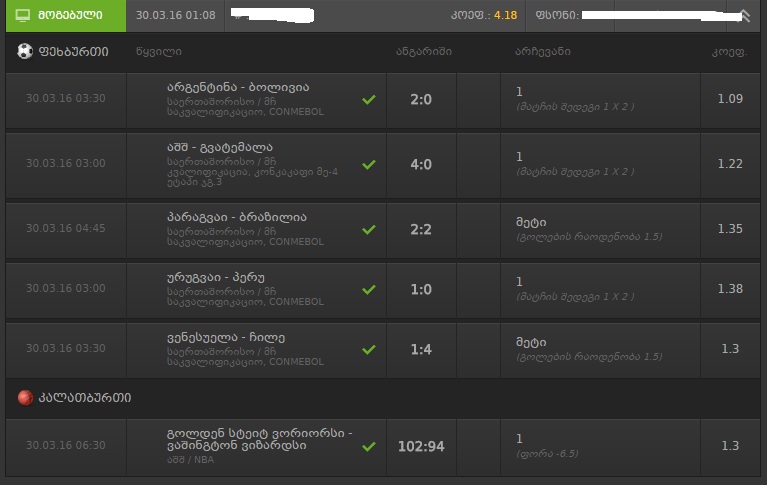Open the ვენესუელა - ჩილე match

tap(226, 337)
